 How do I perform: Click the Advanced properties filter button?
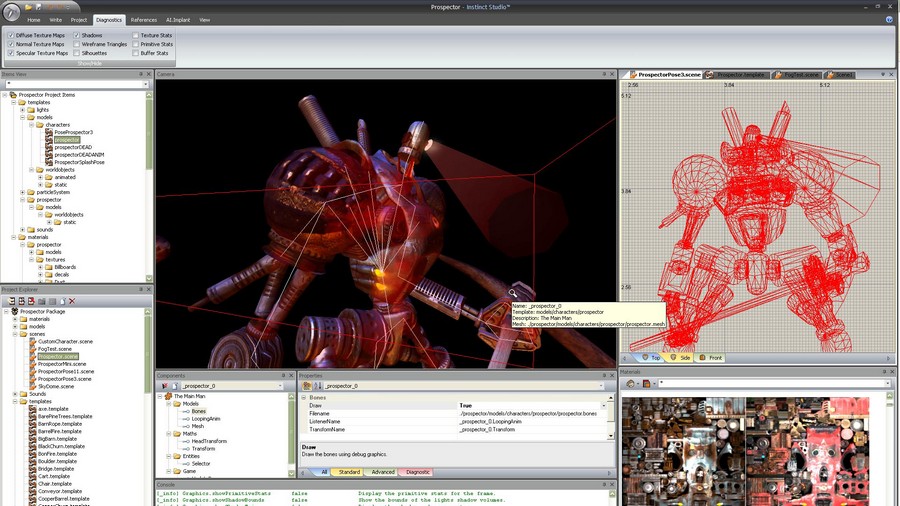382,472
